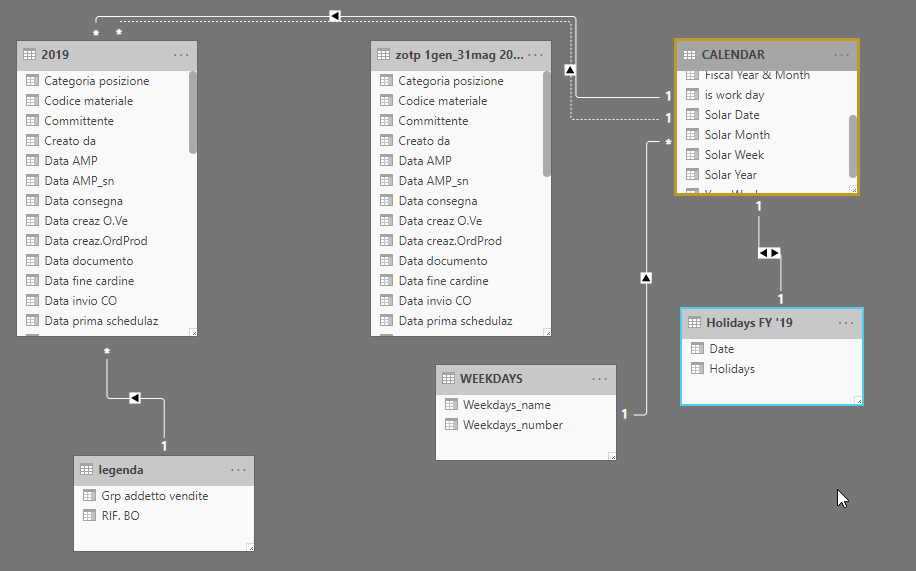This screenshot has height=571, width=916.
Task: Select 'Solar Week' field in CALENDAR
Action: tap(734, 155)
